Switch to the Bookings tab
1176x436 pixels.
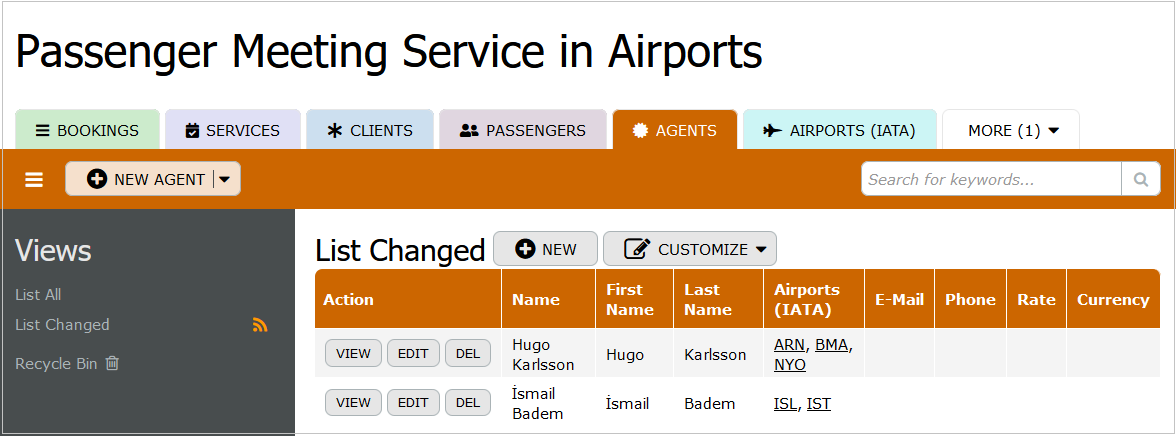point(87,131)
